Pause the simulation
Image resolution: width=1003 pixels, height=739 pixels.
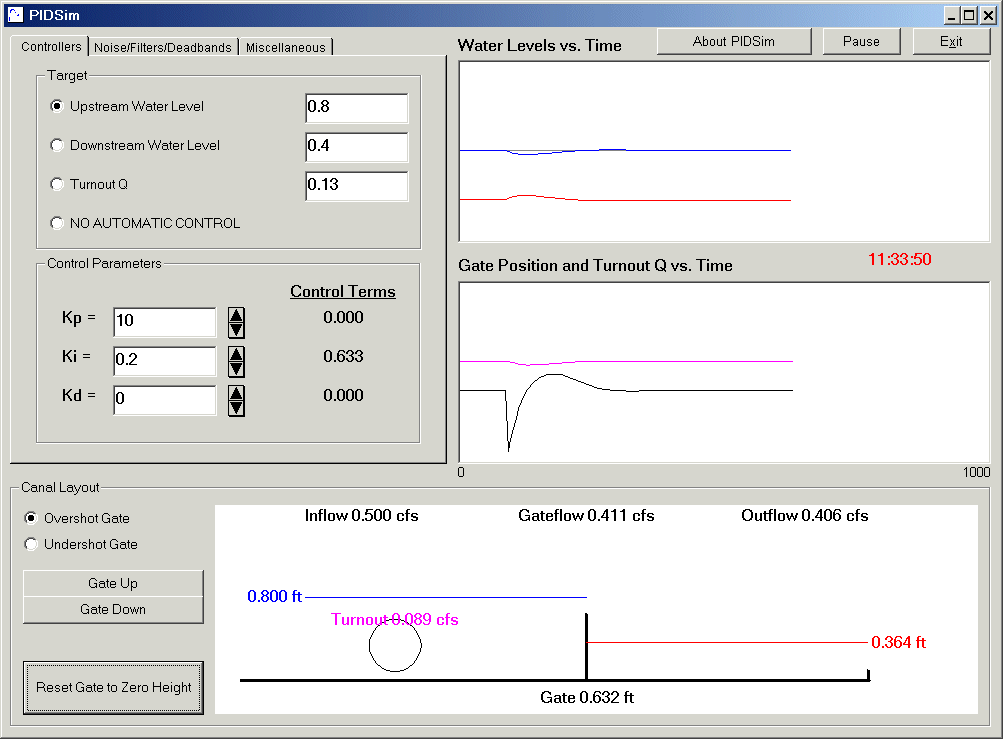(861, 41)
